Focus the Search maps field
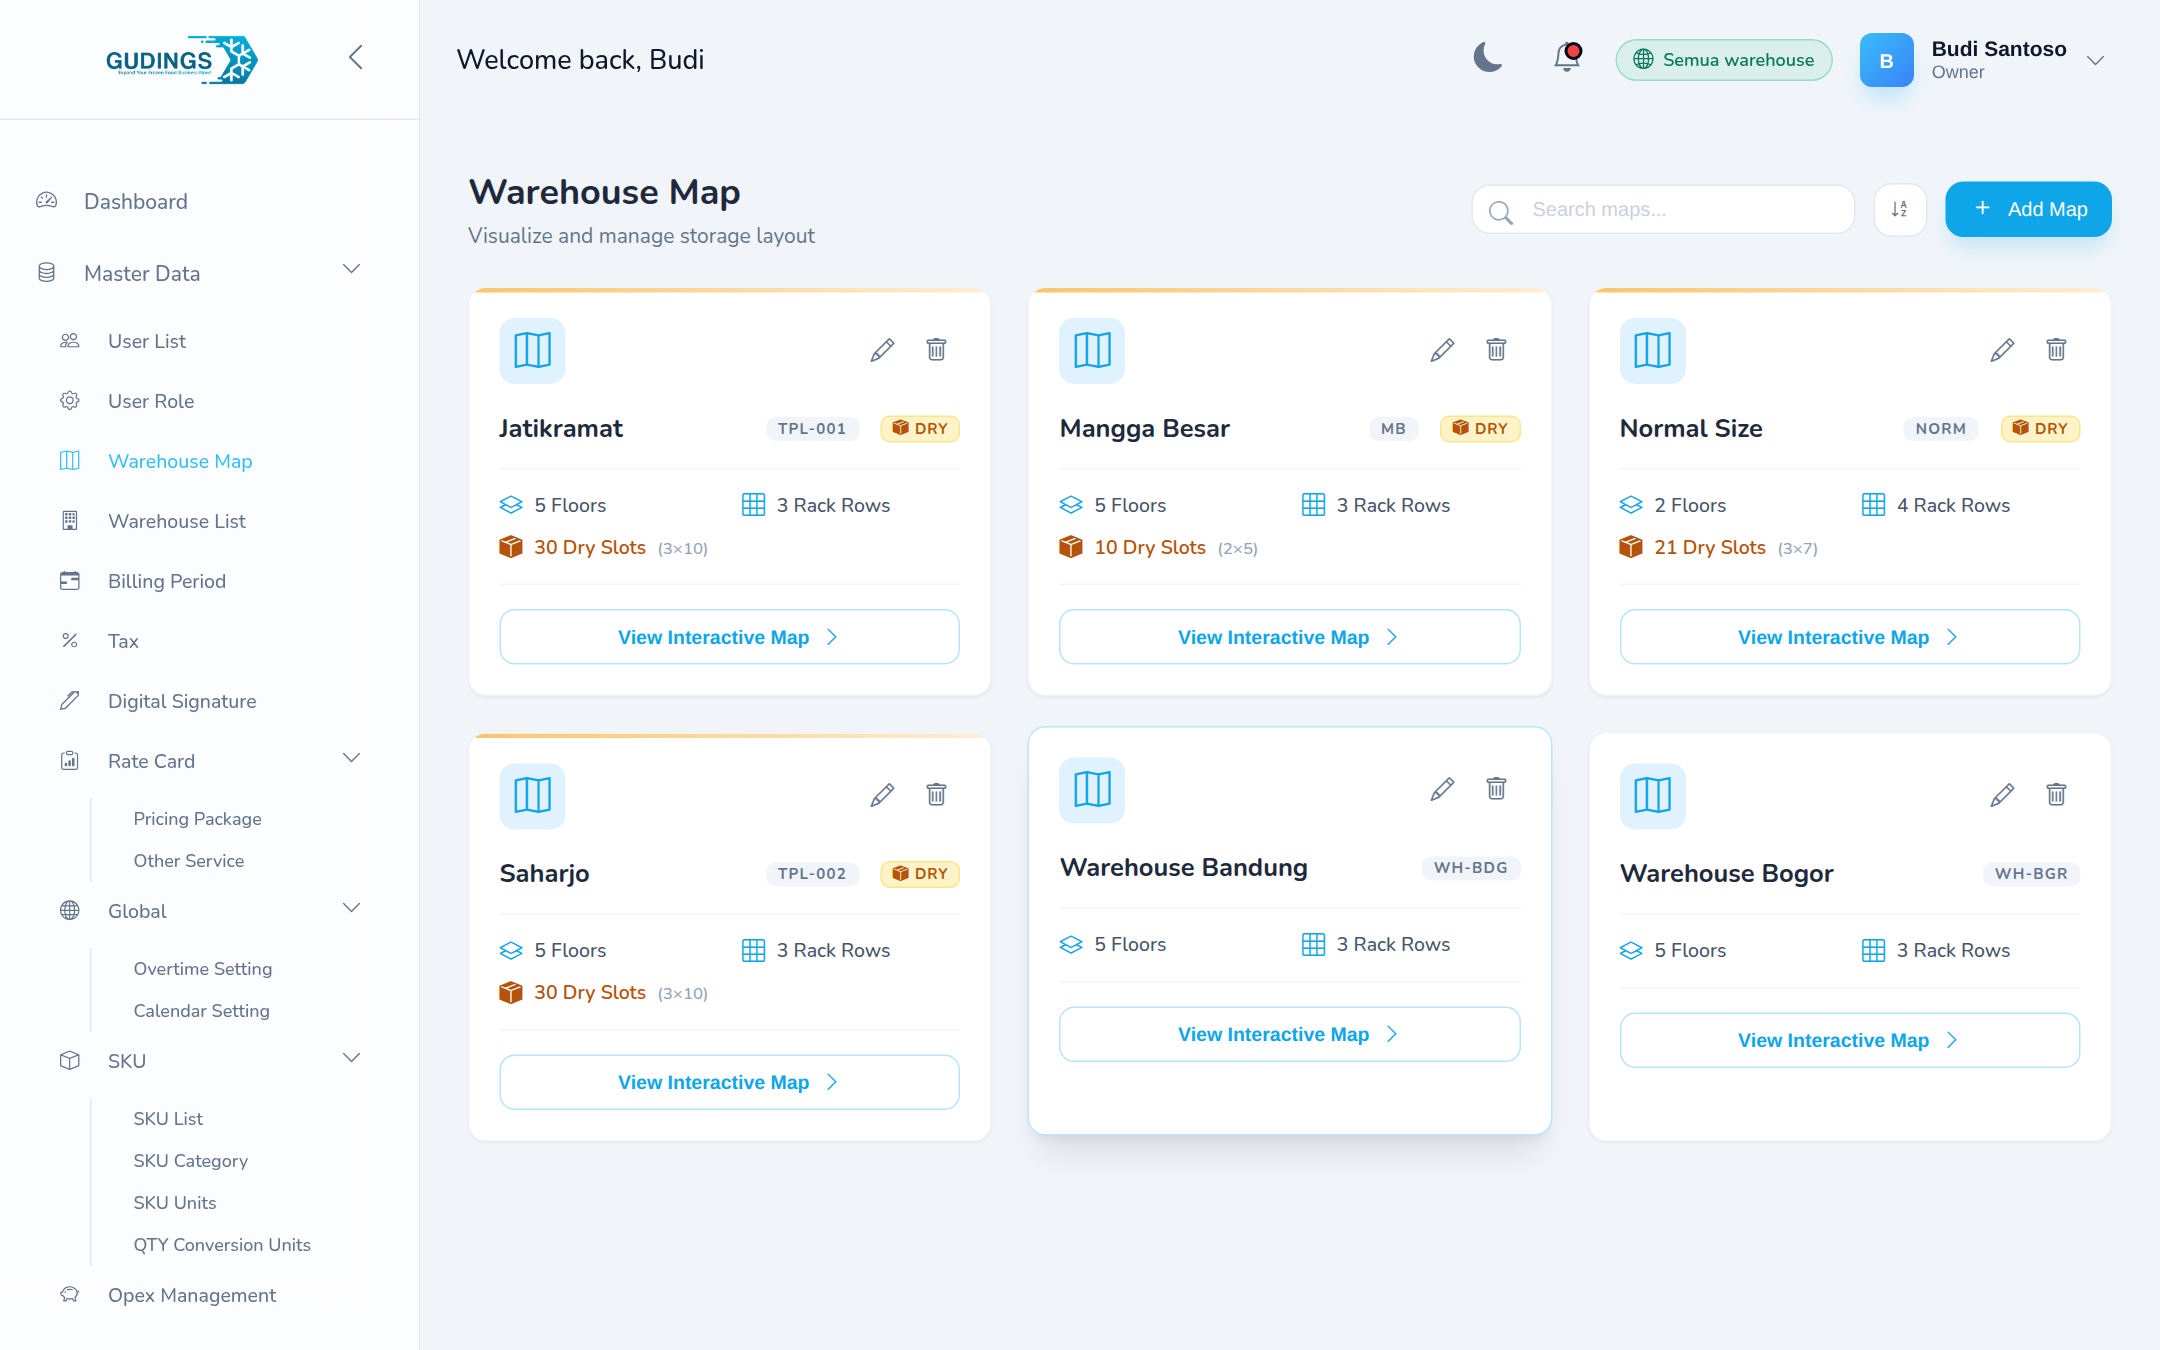The height and width of the screenshot is (1350, 2160). point(1664,210)
